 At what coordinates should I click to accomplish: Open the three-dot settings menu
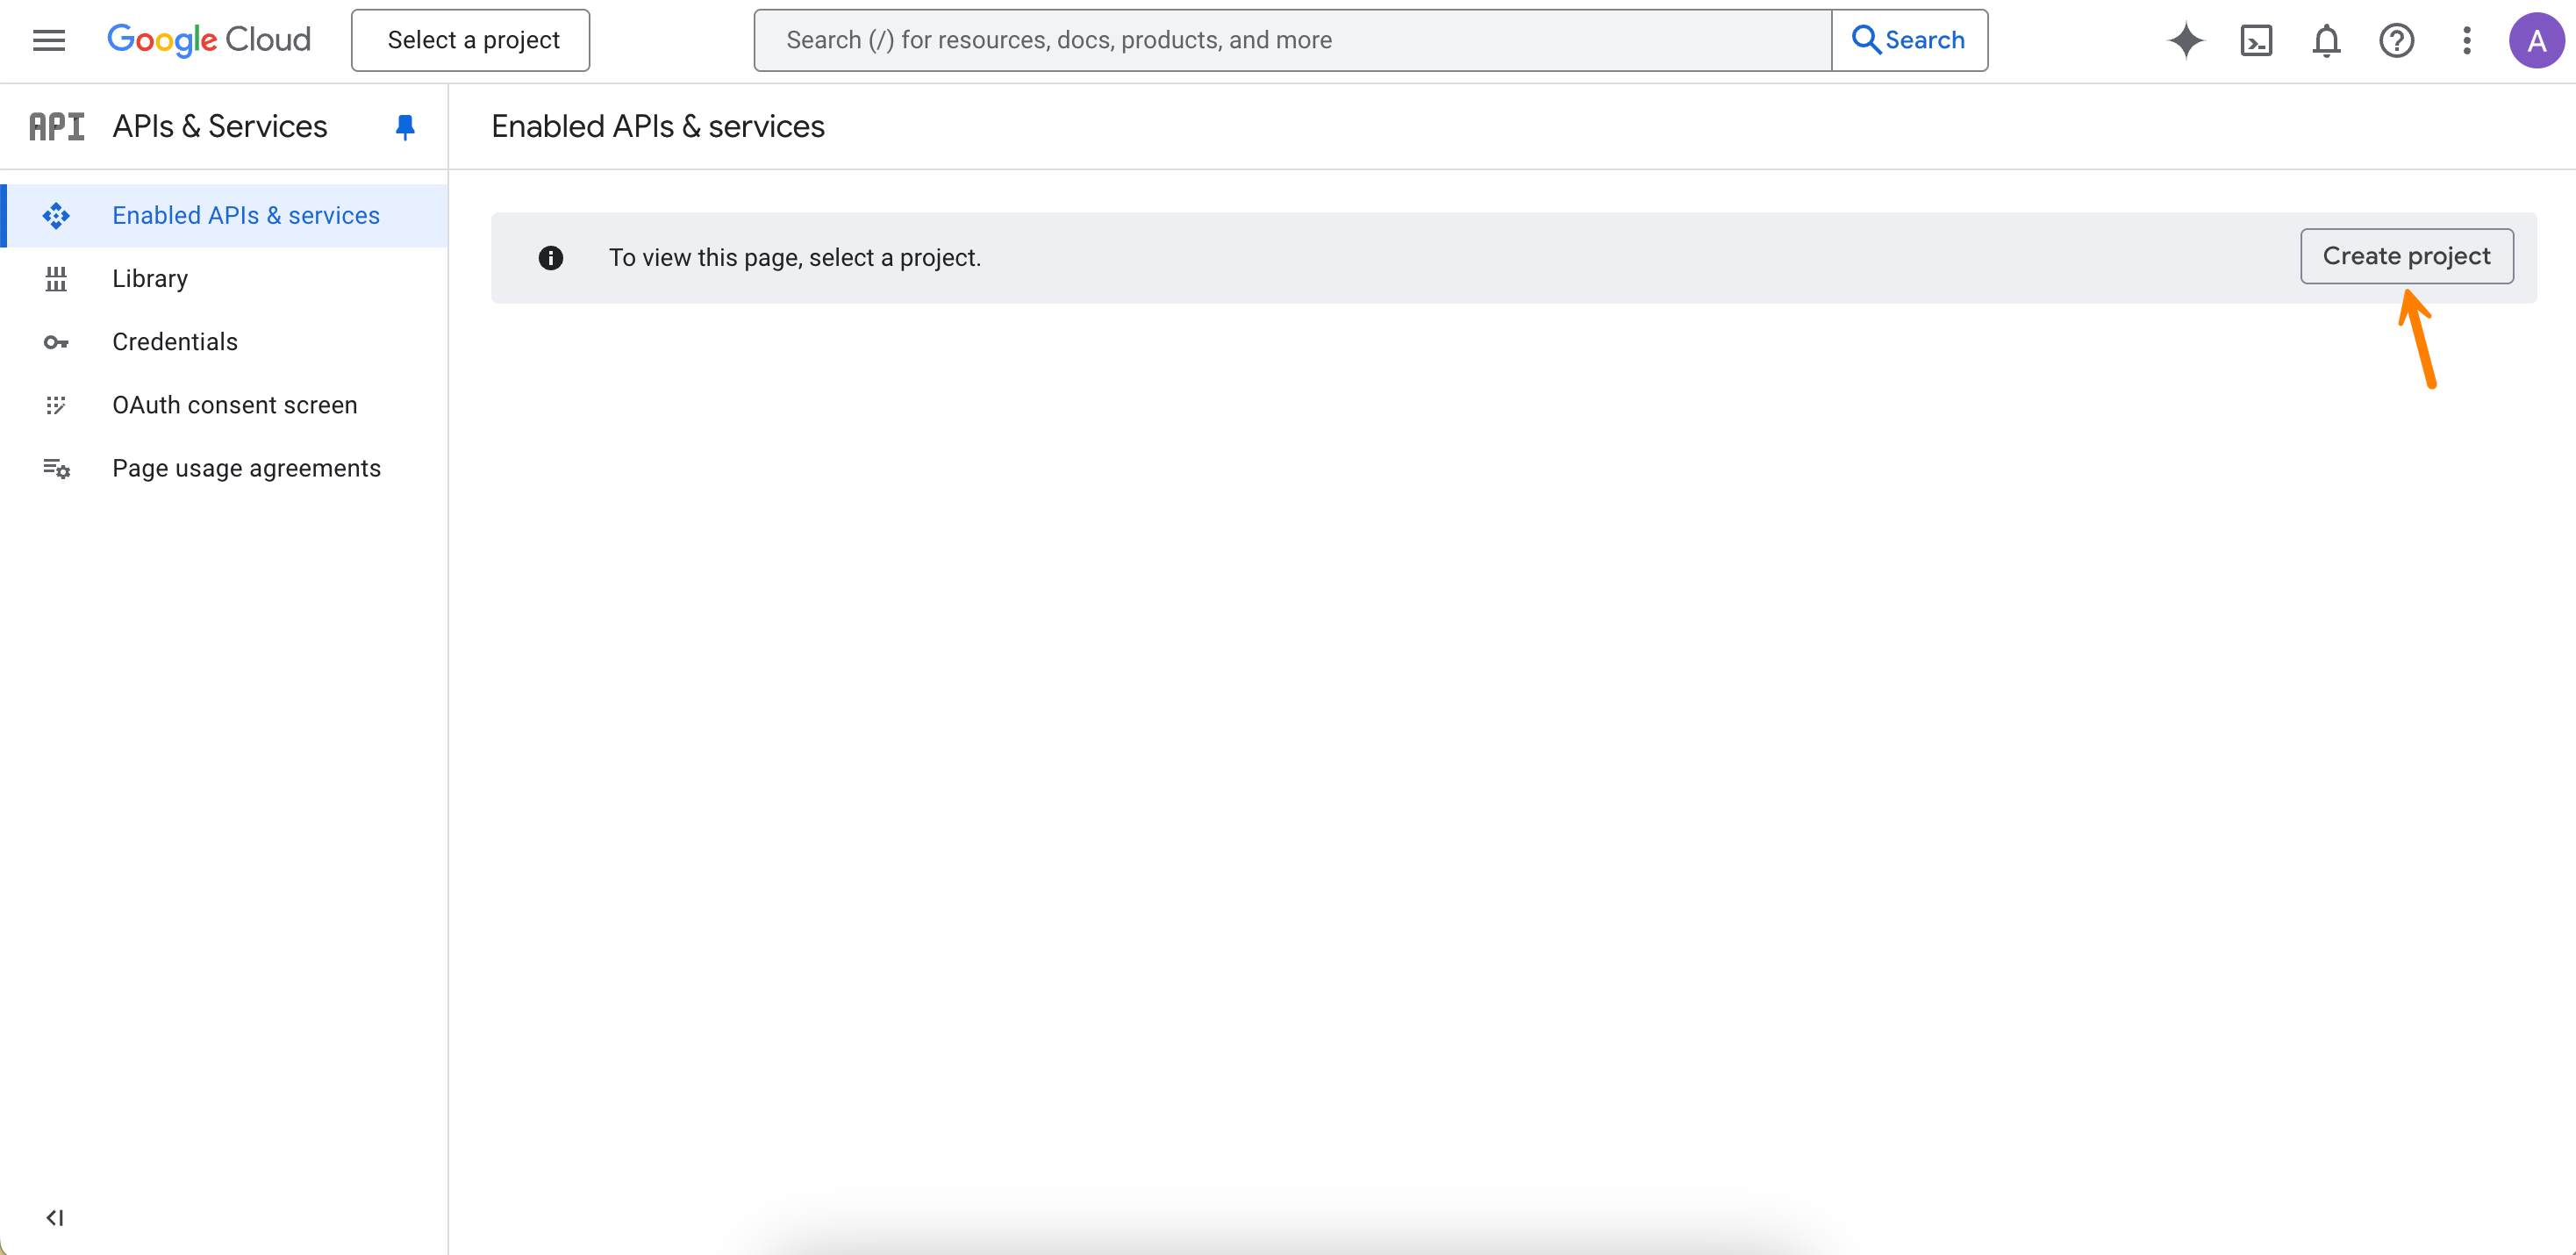coord(2466,40)
